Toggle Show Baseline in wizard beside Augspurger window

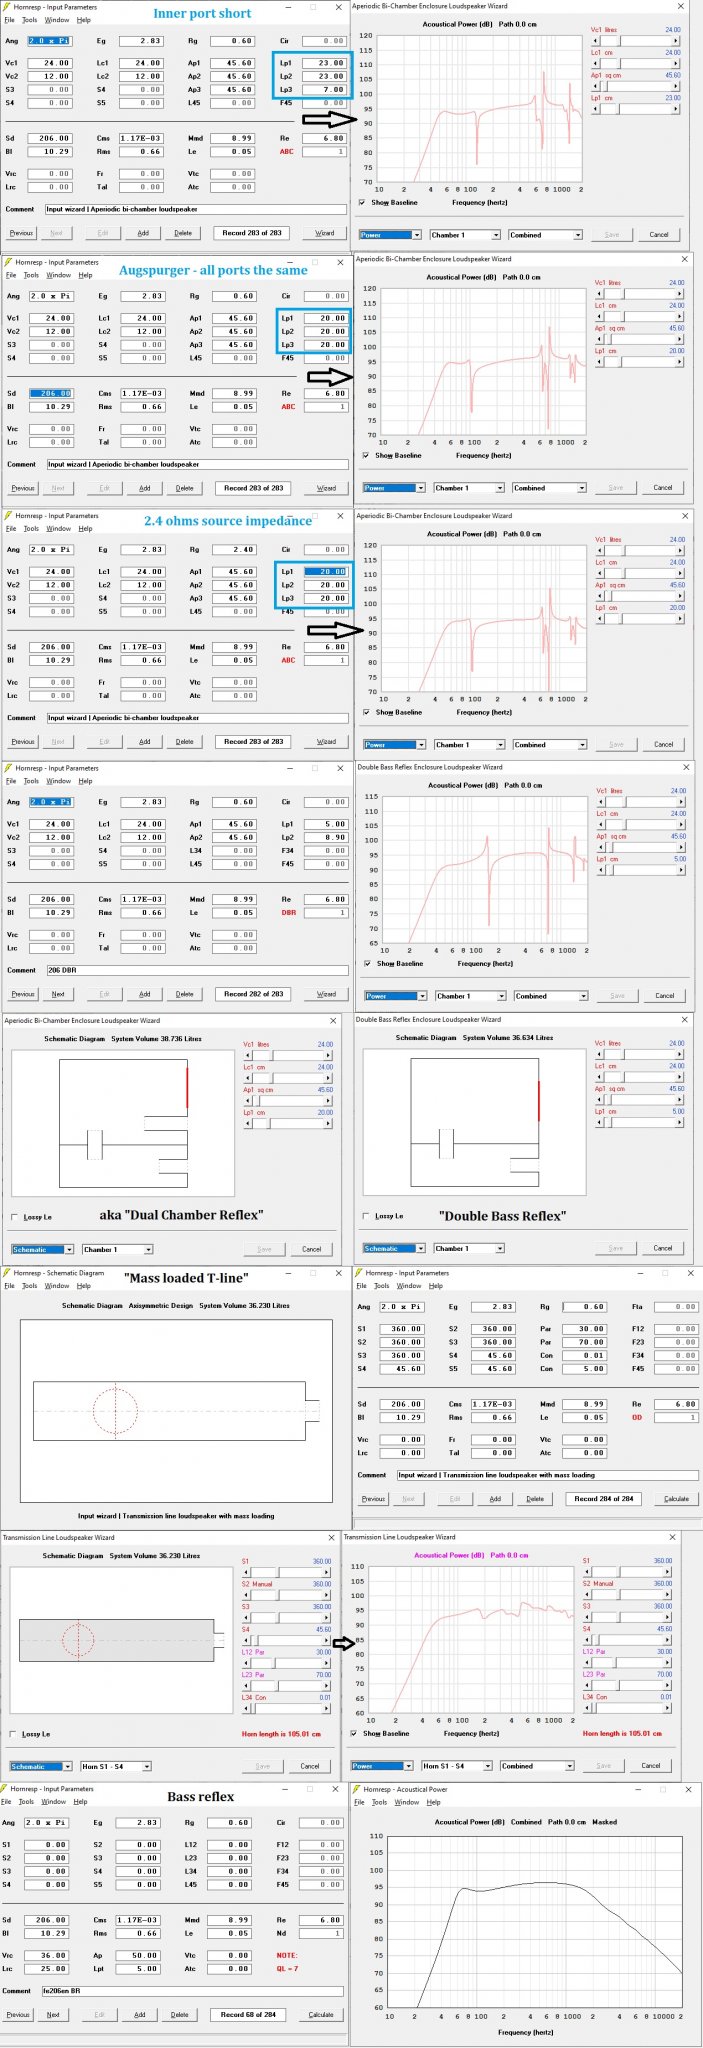click(x=365, y=455)
